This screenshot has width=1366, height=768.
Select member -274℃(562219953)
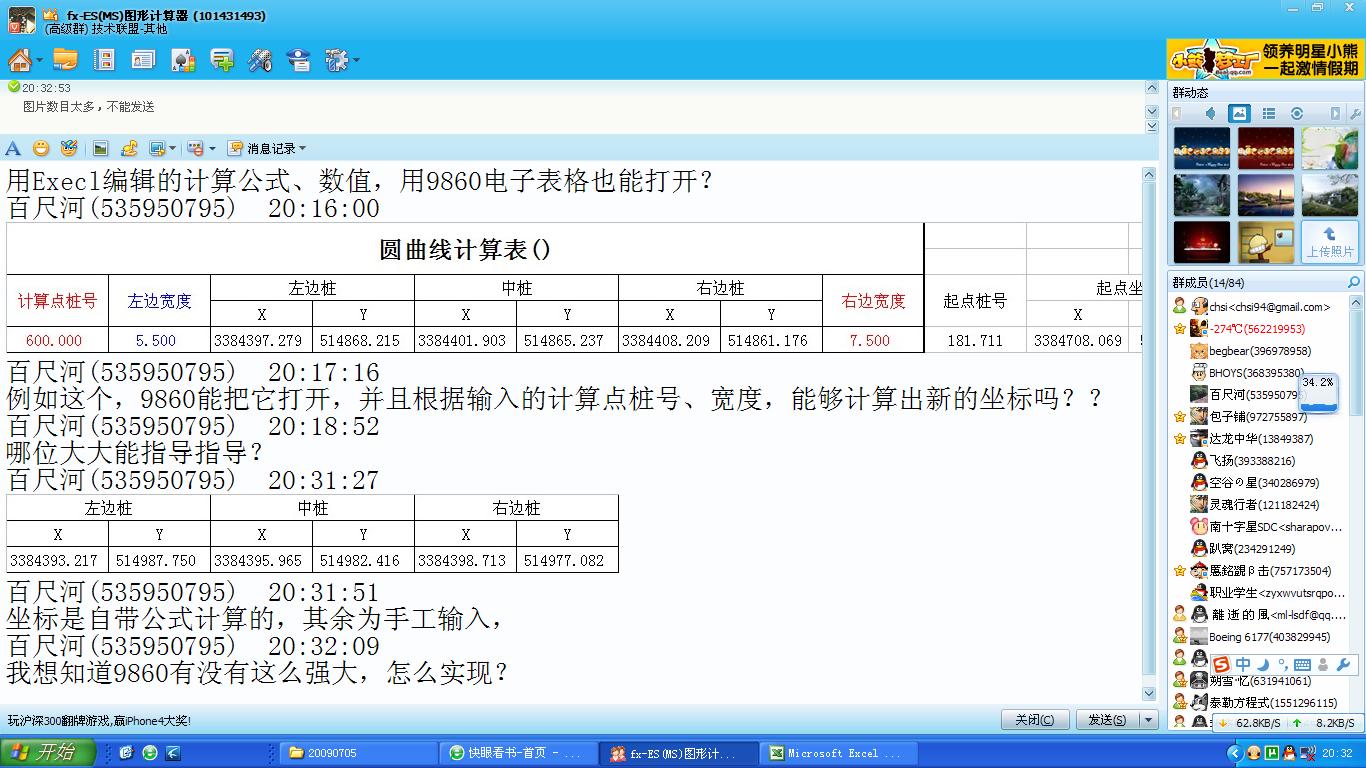pyautogui.click(x=1247, y=329)
